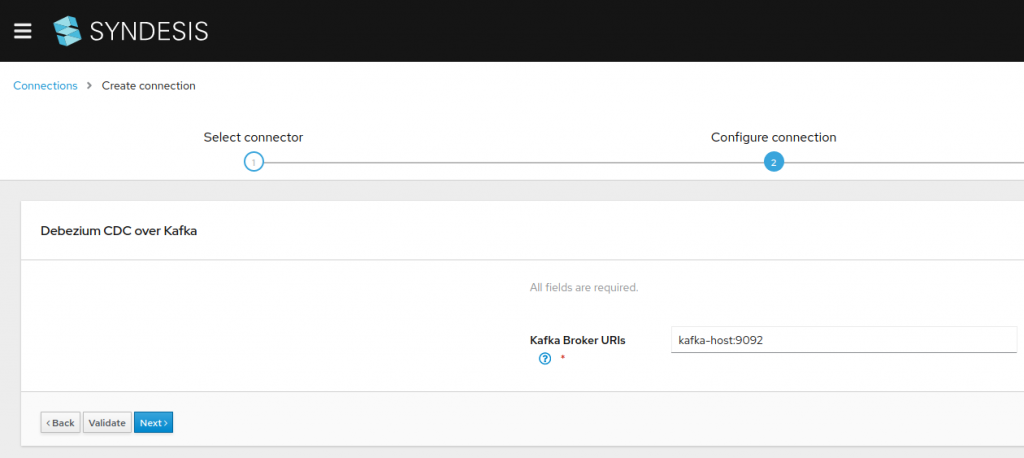Click the Syndesis cube logo icon
This screenshot has width=1024, height=458.
(67, 31)
